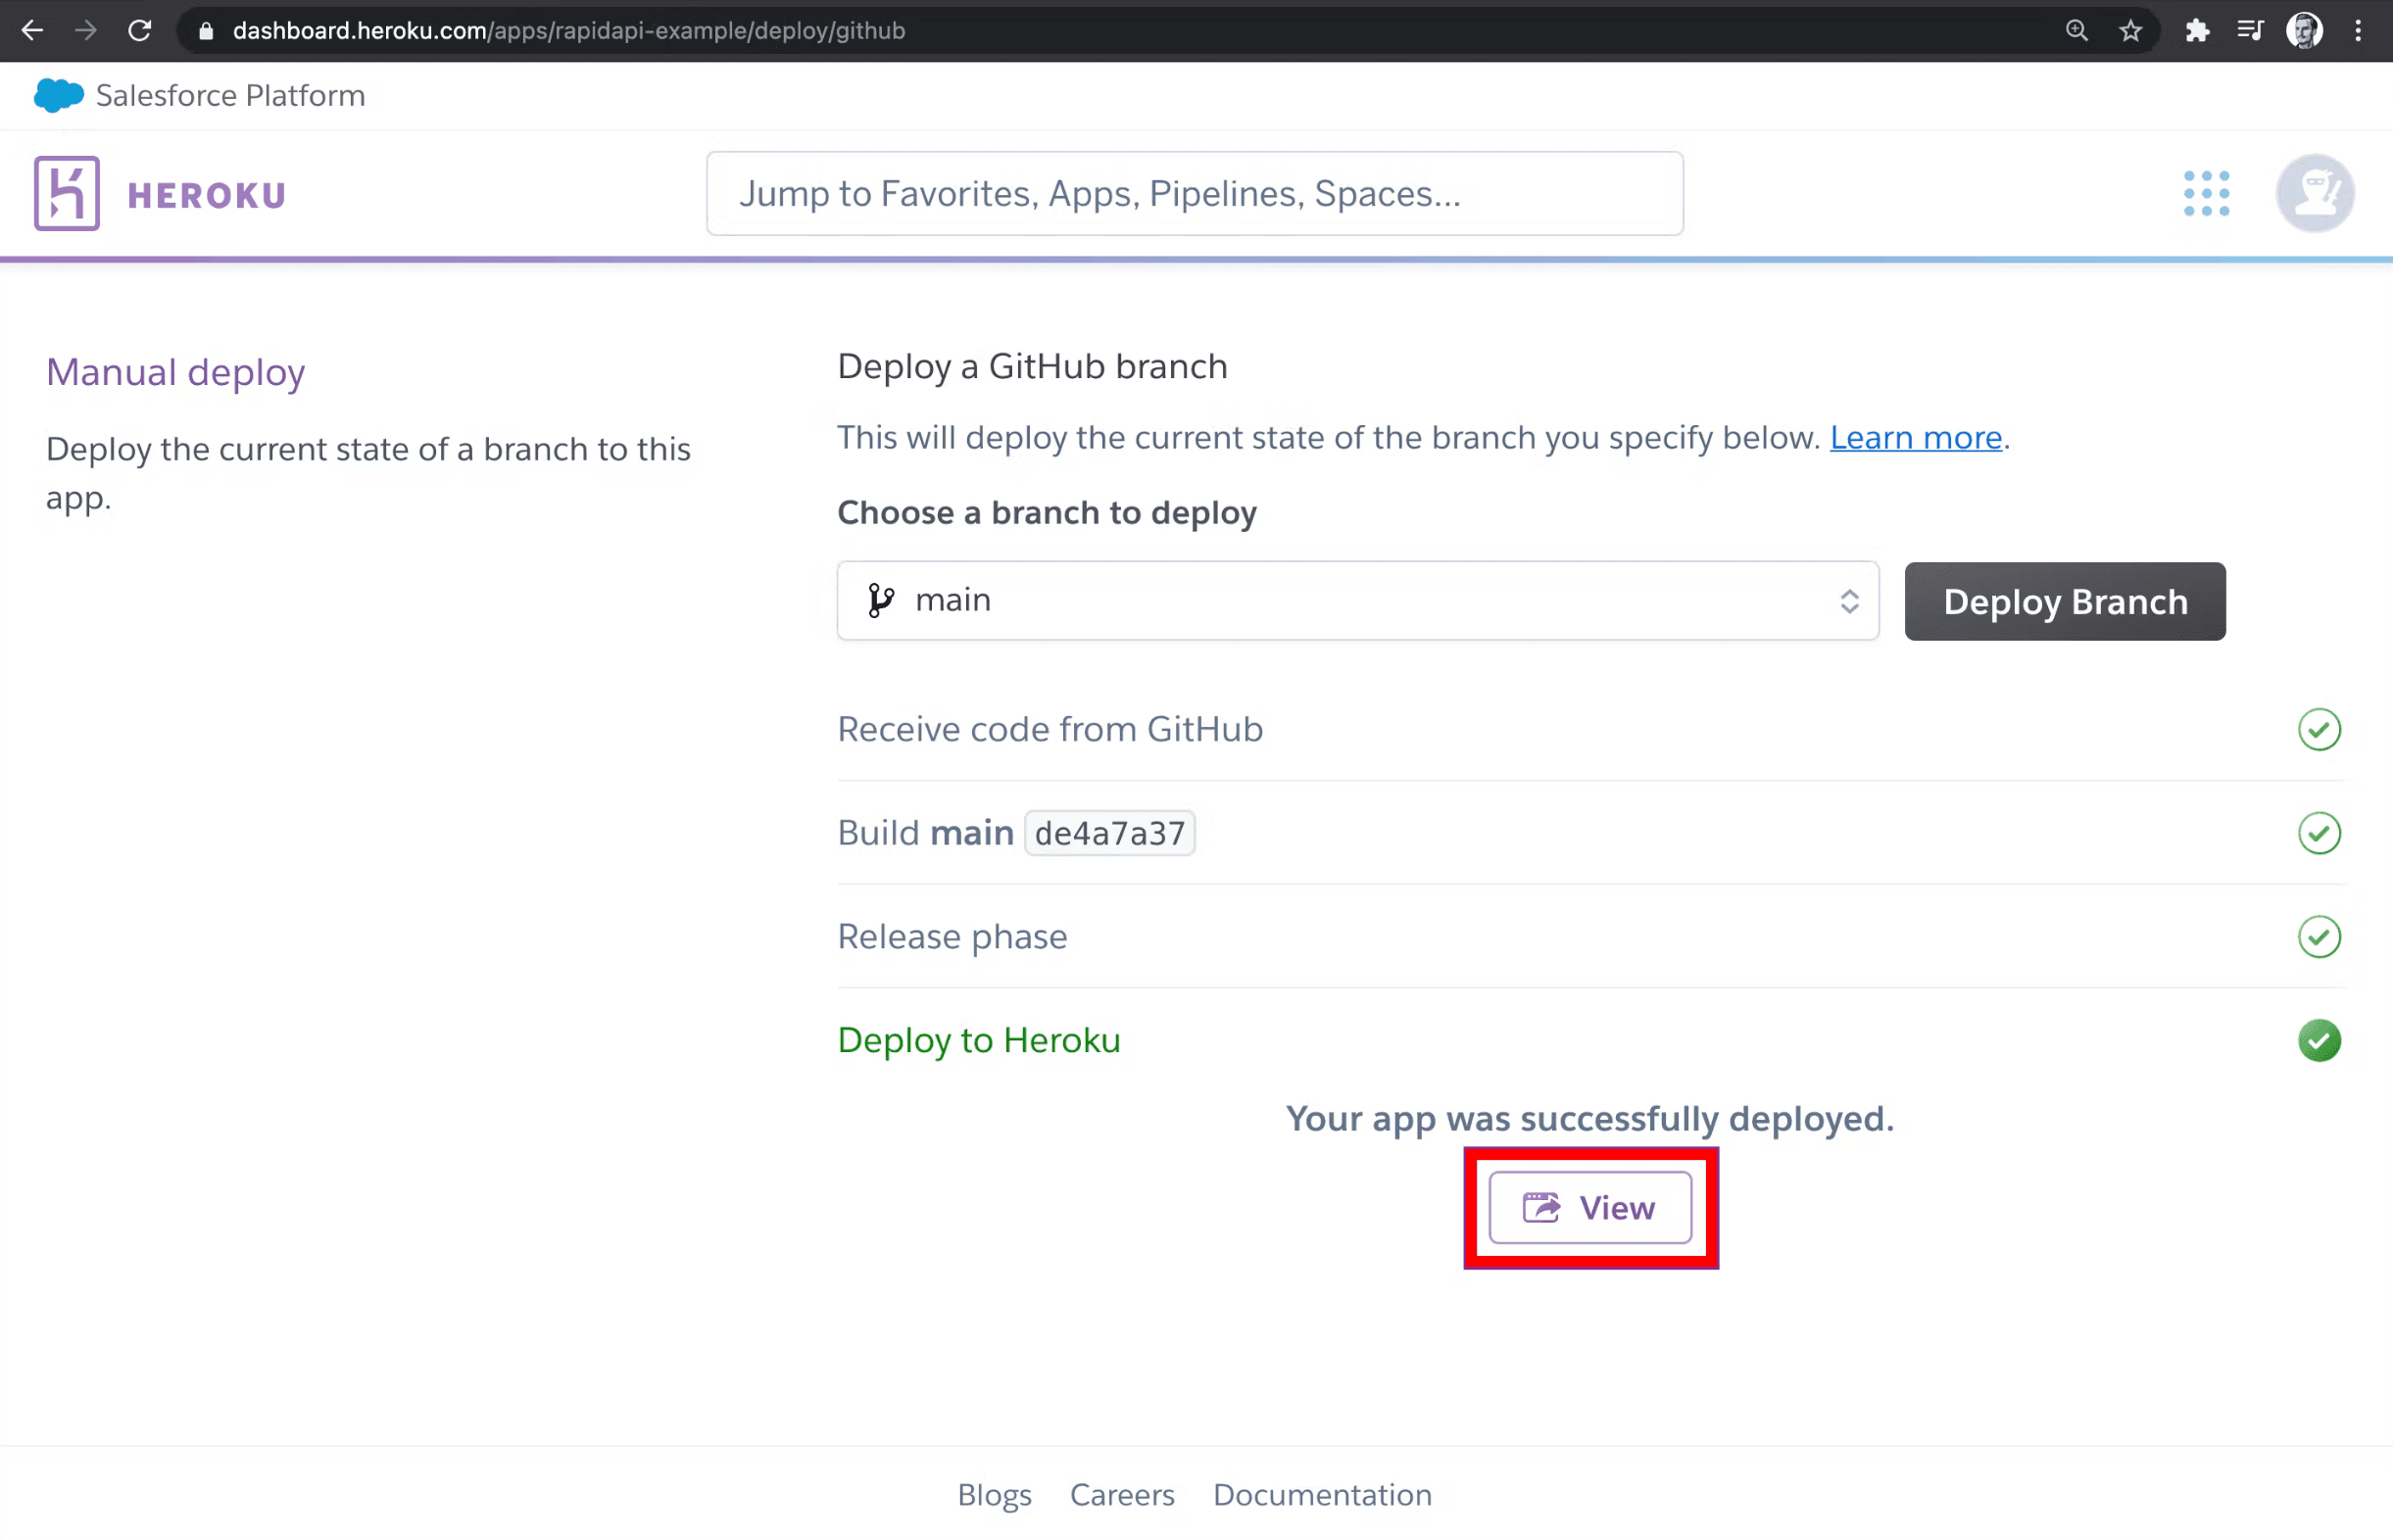Click the View app button

(1589, 1207)
